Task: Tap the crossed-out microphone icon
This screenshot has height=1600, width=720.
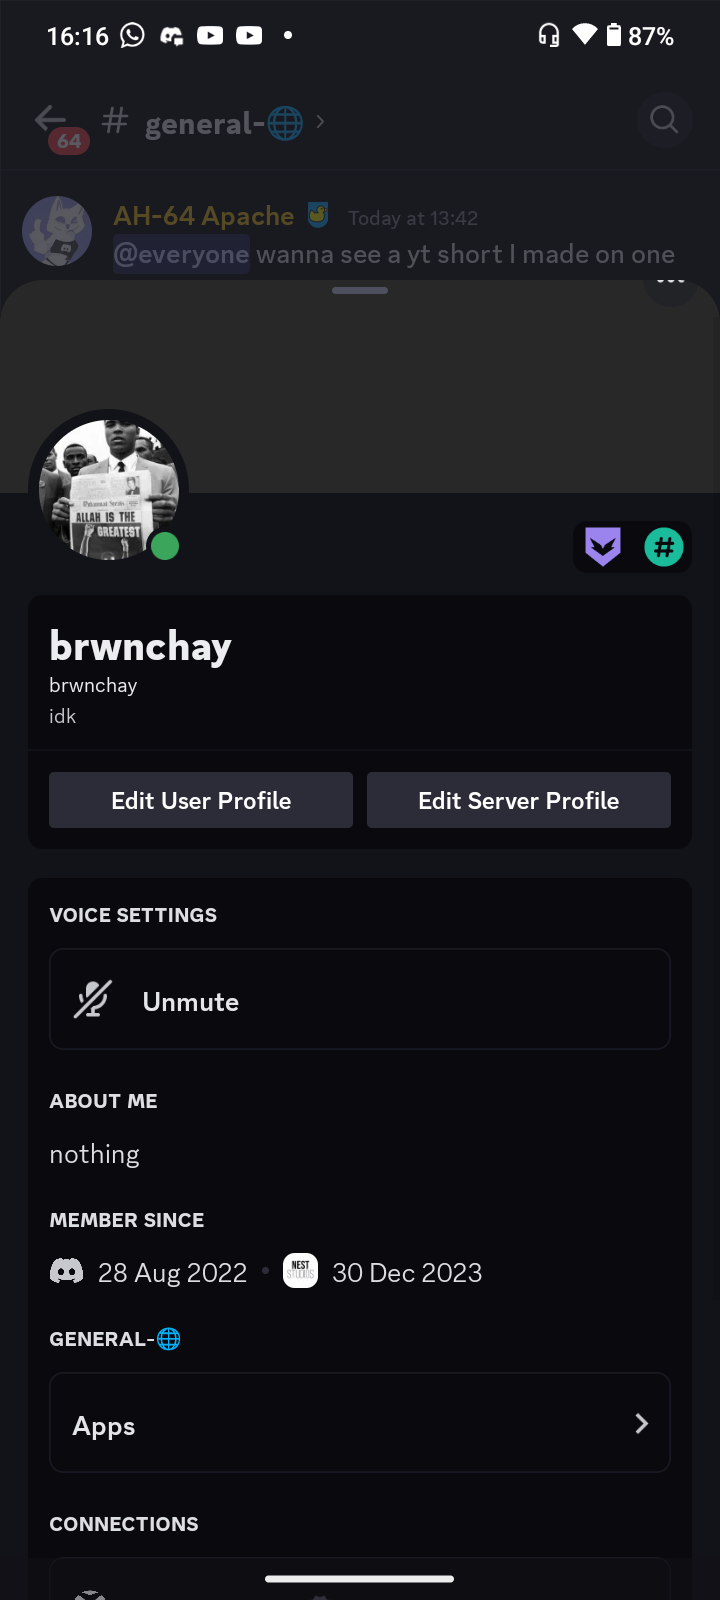Action: tap(93, 1000)
